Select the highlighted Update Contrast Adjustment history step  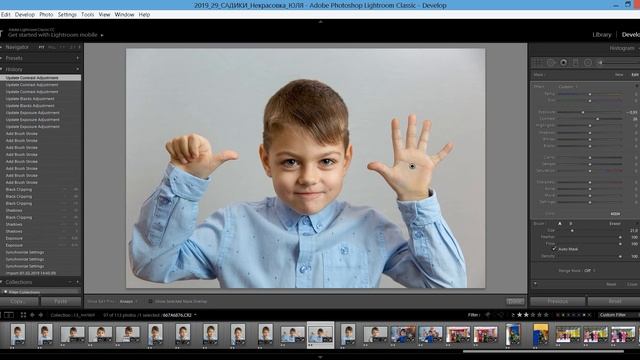click(x=41, y=78)
